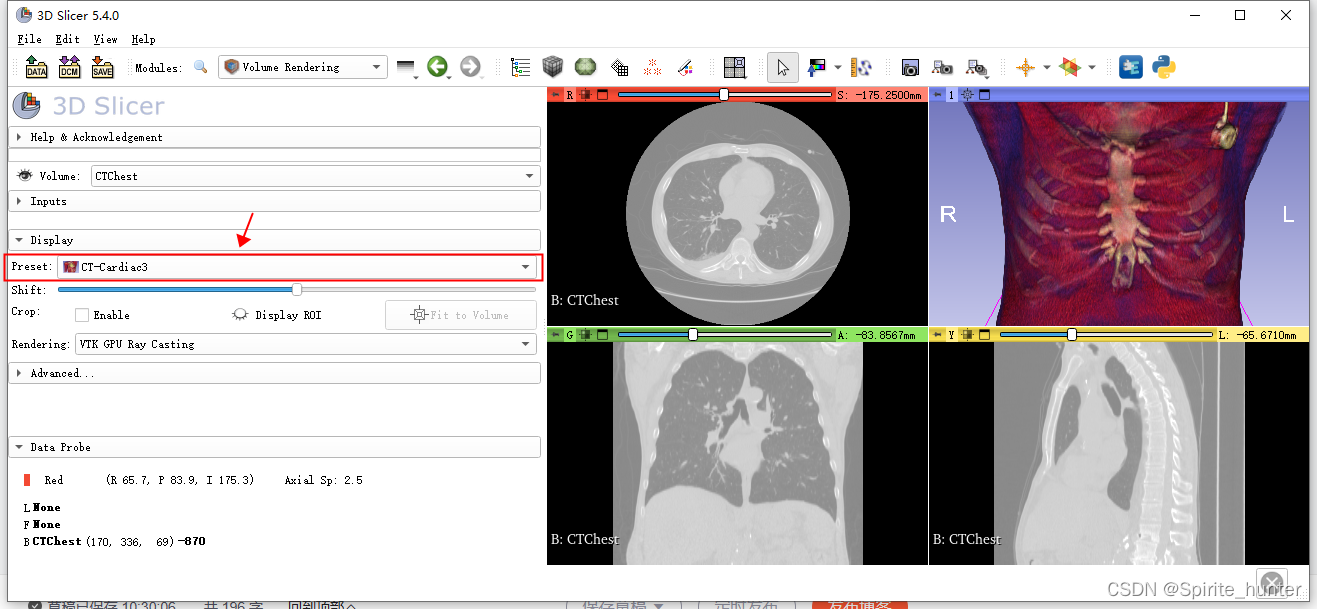Click the Data Probe value -870
This screenshot has height=609, width=1317.
pos(193,541)
